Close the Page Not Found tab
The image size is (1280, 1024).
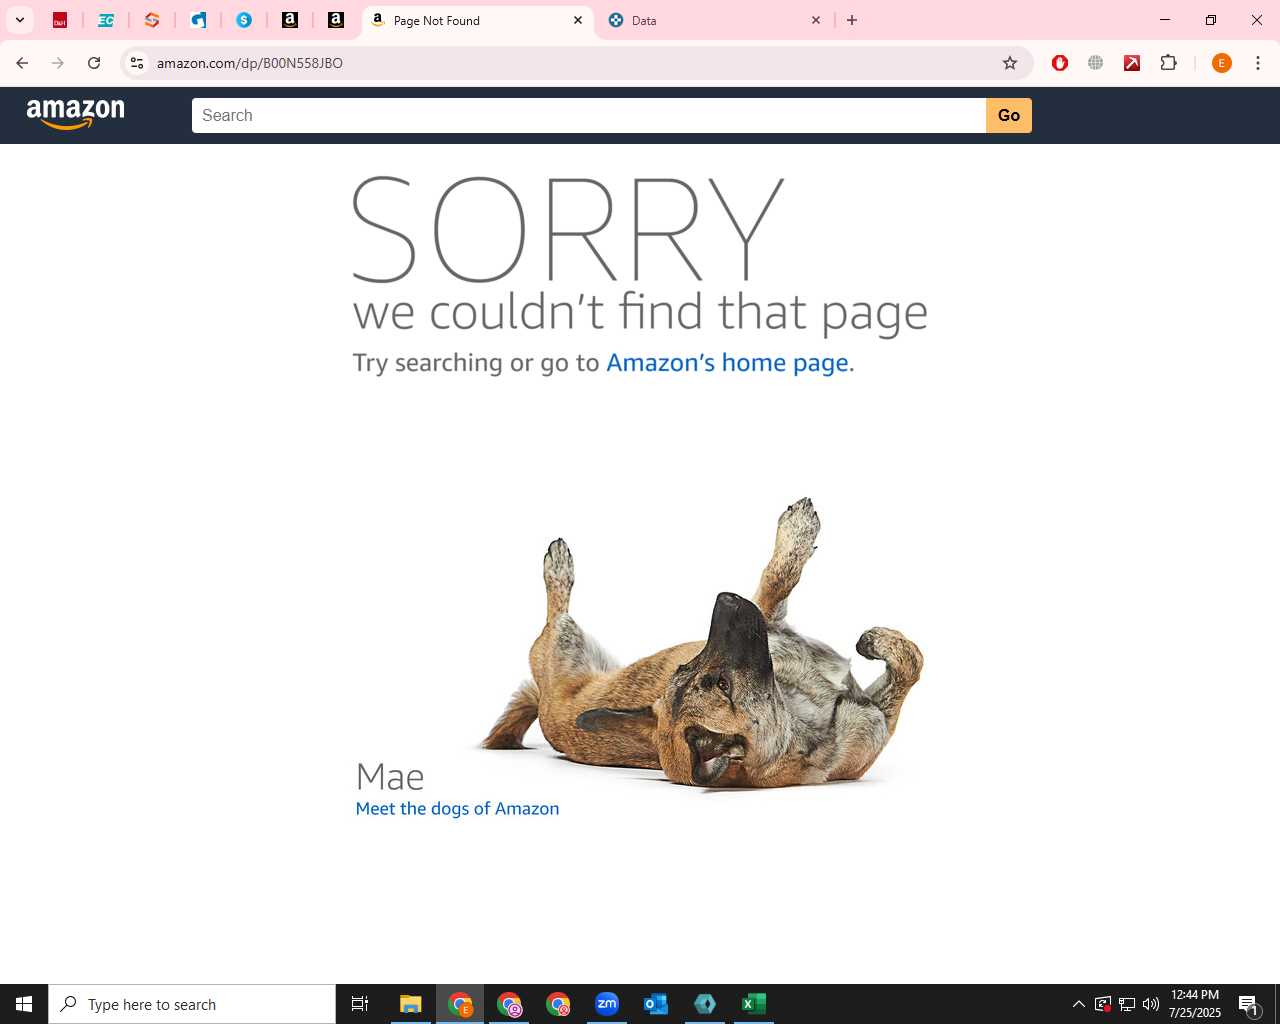coord(577,20)
